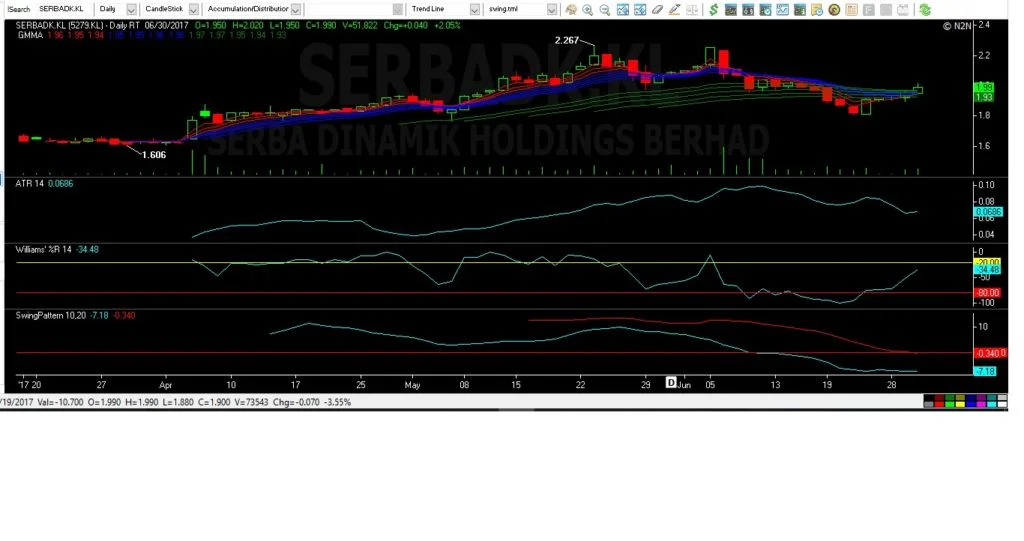Click the green dollar sign icon
Viewport: 1024px width, 541px height.
714,10
